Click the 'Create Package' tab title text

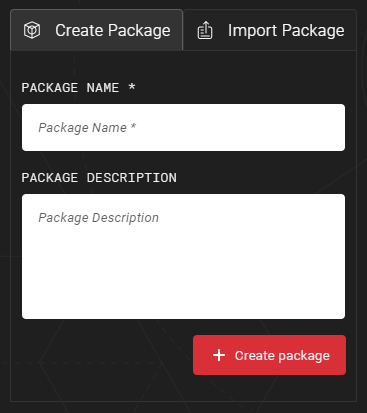(113, 31)
